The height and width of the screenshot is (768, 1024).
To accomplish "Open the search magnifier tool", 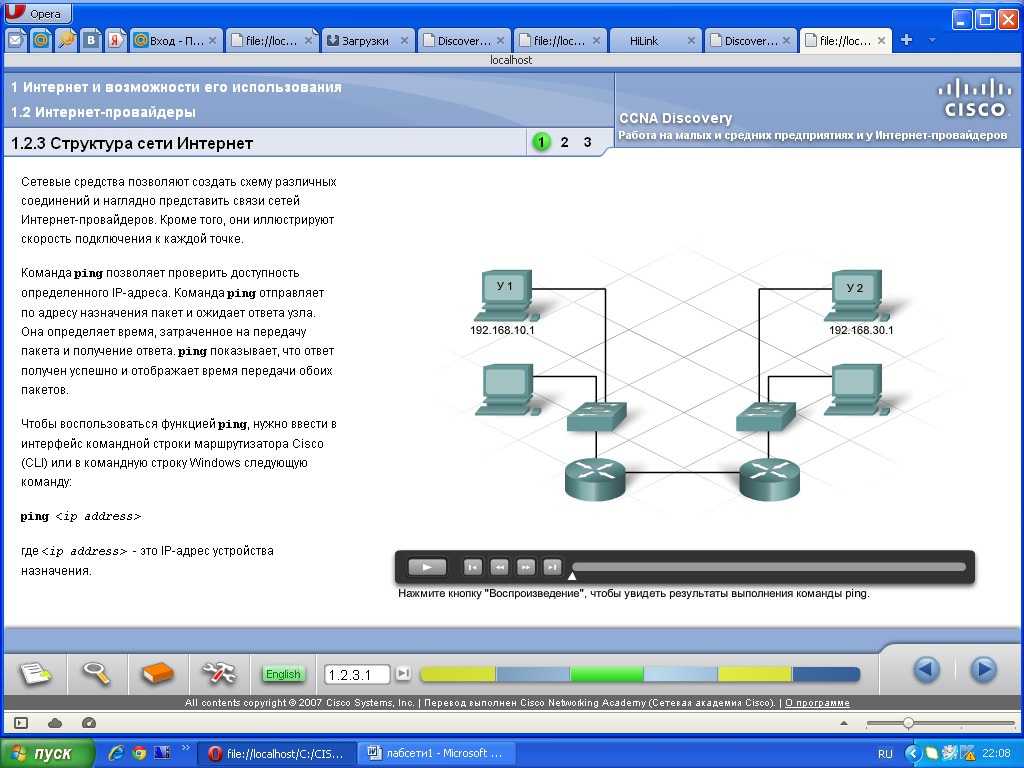I will [96, 673].
